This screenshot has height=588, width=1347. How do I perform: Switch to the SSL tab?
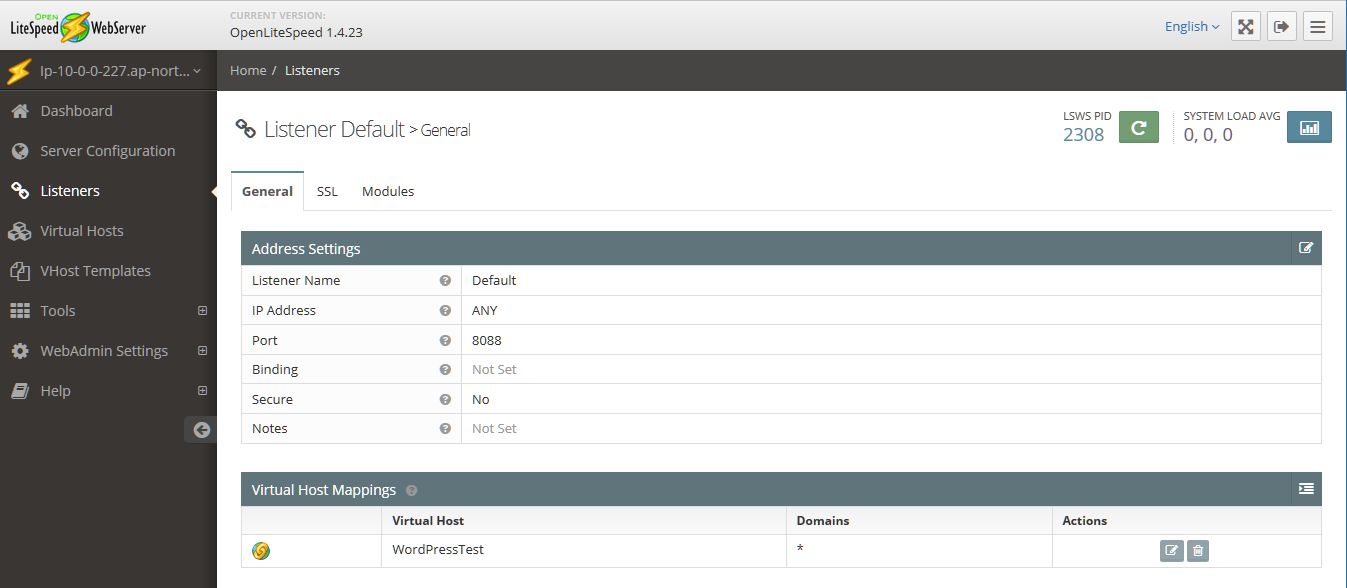[327, 191]
